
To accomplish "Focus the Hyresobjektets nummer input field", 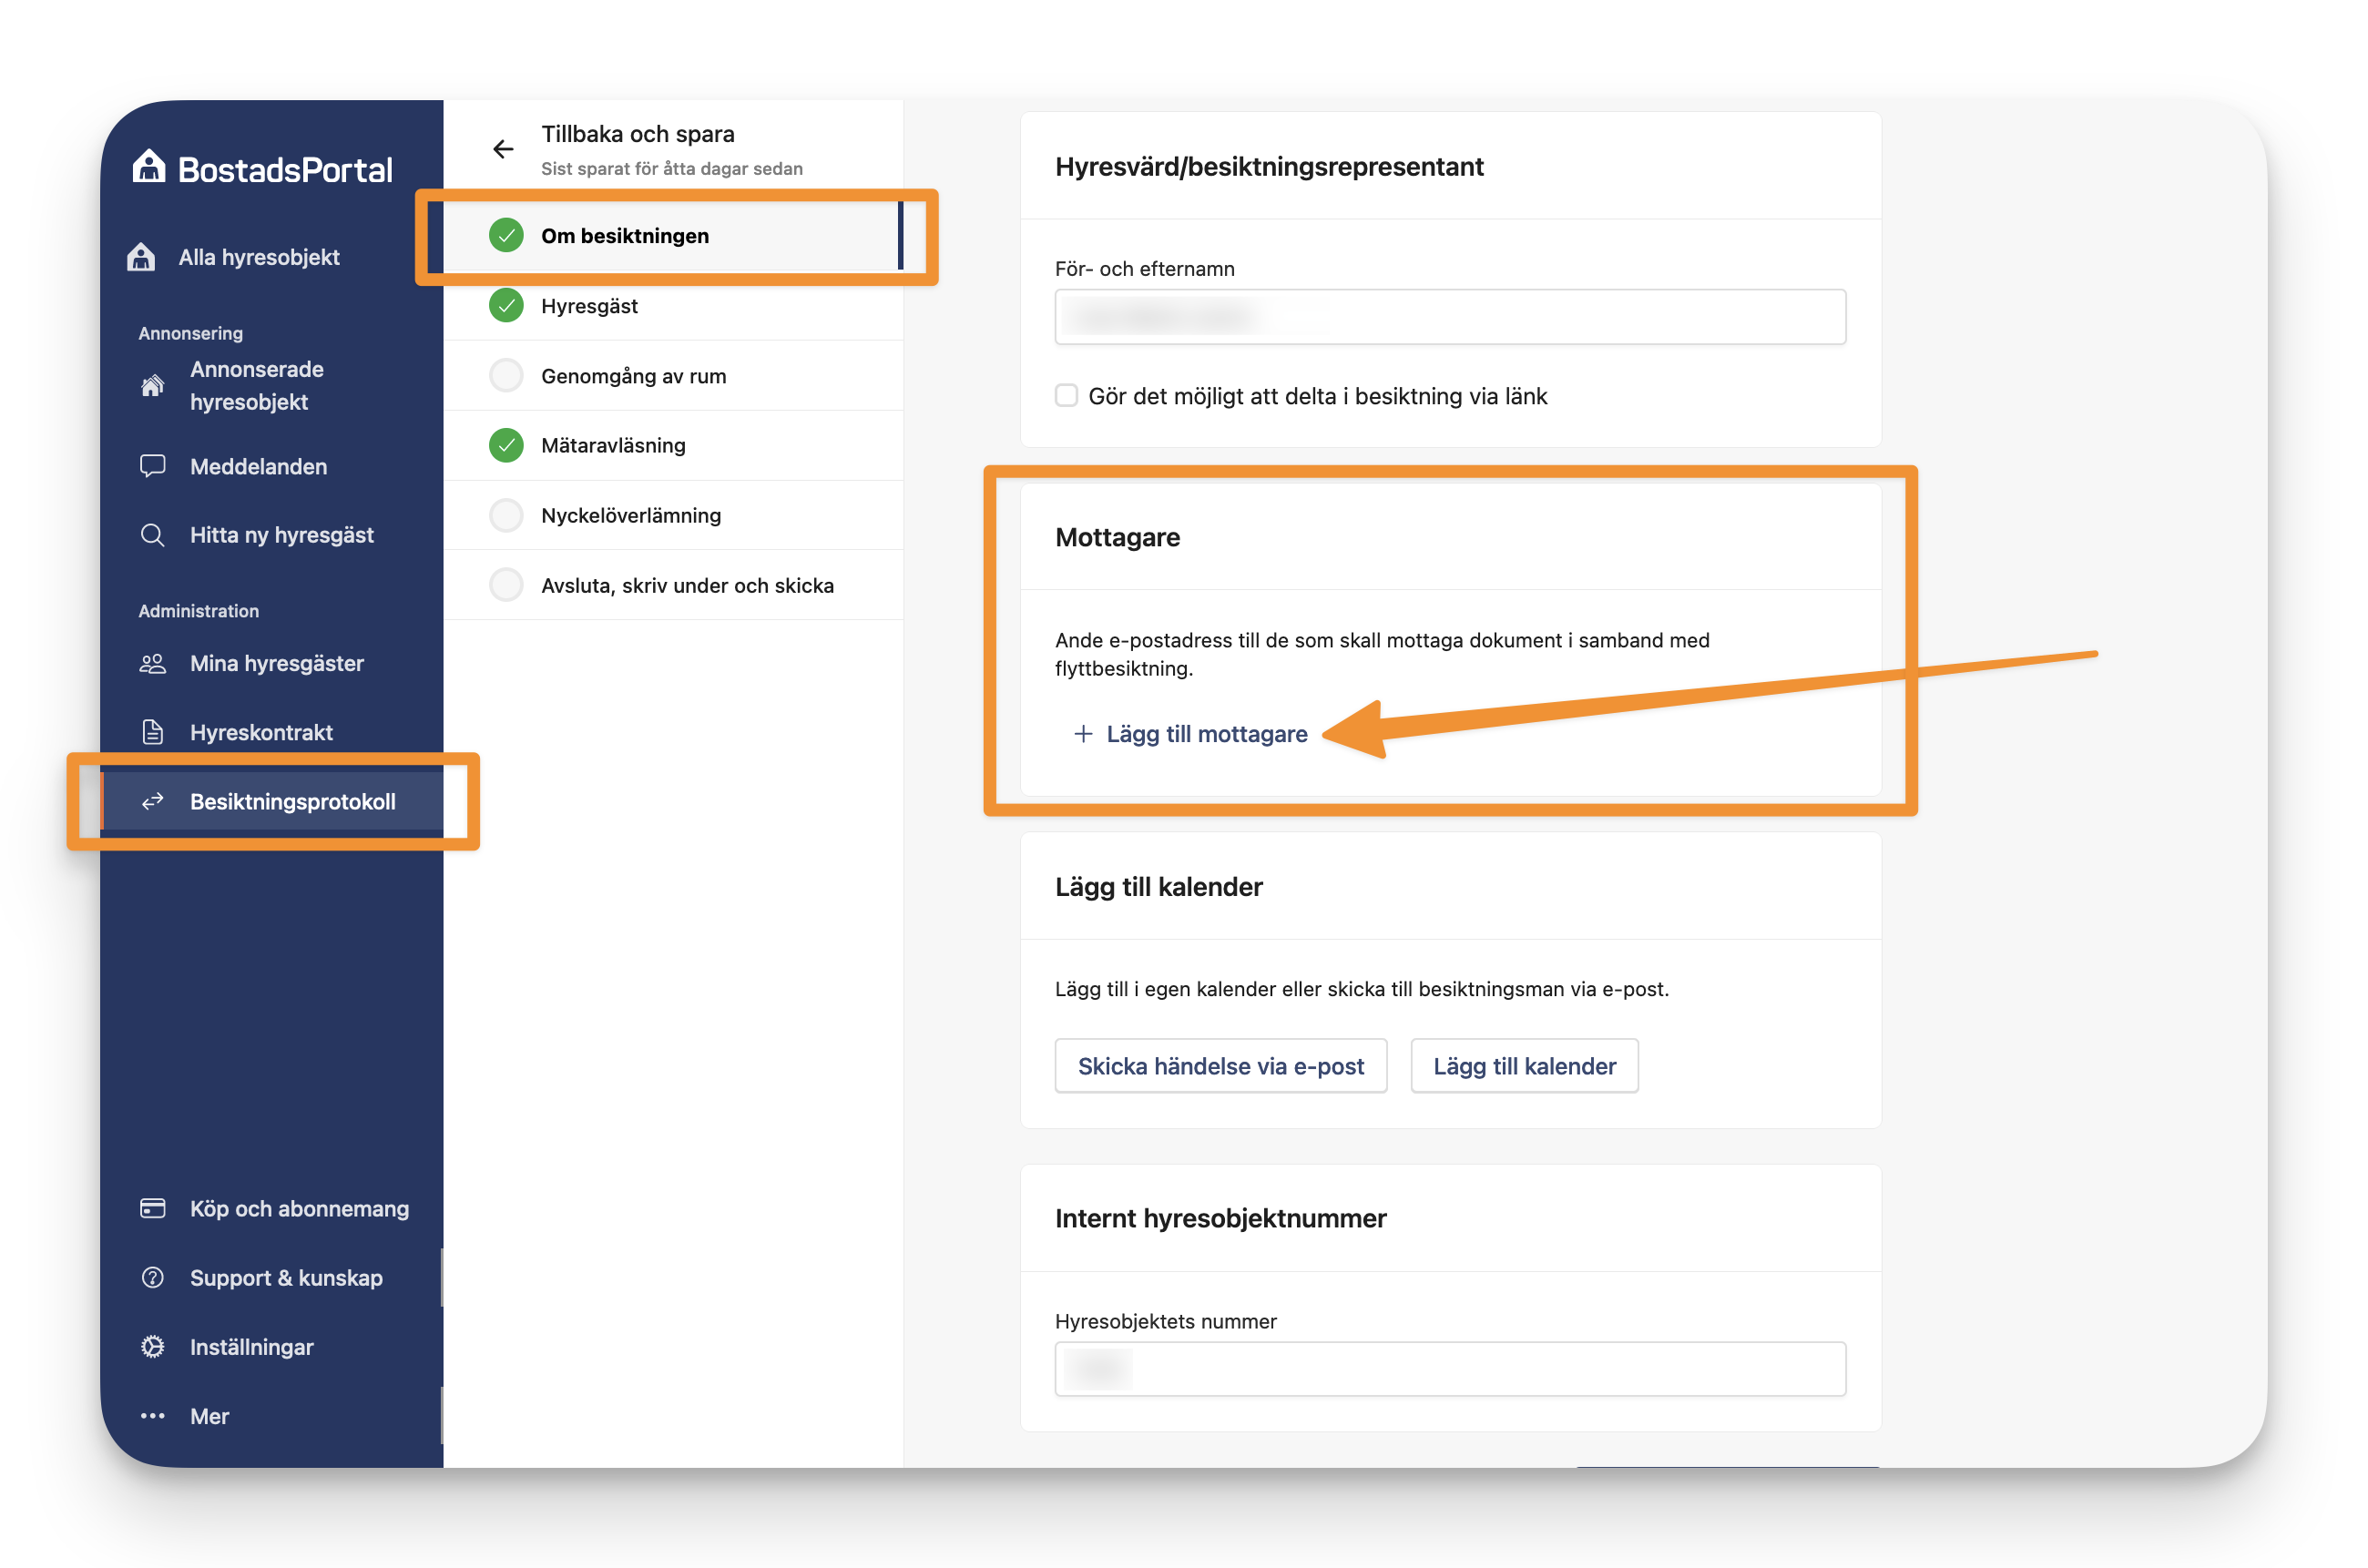I will (1450, 1368).
